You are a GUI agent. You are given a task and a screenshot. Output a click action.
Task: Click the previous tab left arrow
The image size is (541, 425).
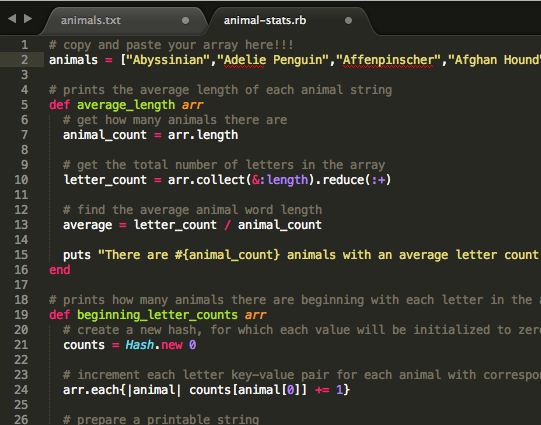12,19
